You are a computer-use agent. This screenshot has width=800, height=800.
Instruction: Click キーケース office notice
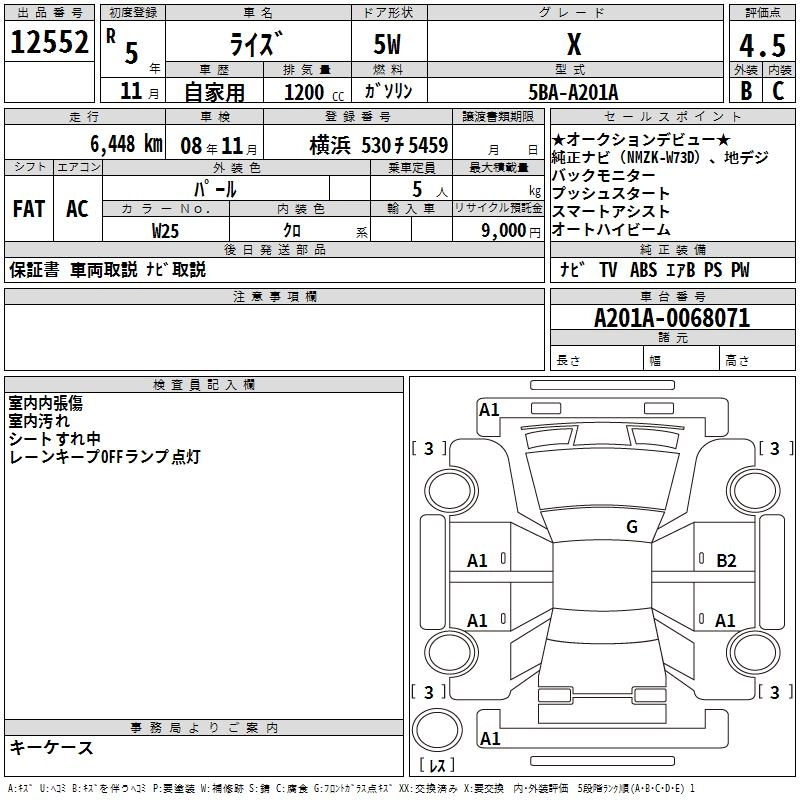coord(51,747)
